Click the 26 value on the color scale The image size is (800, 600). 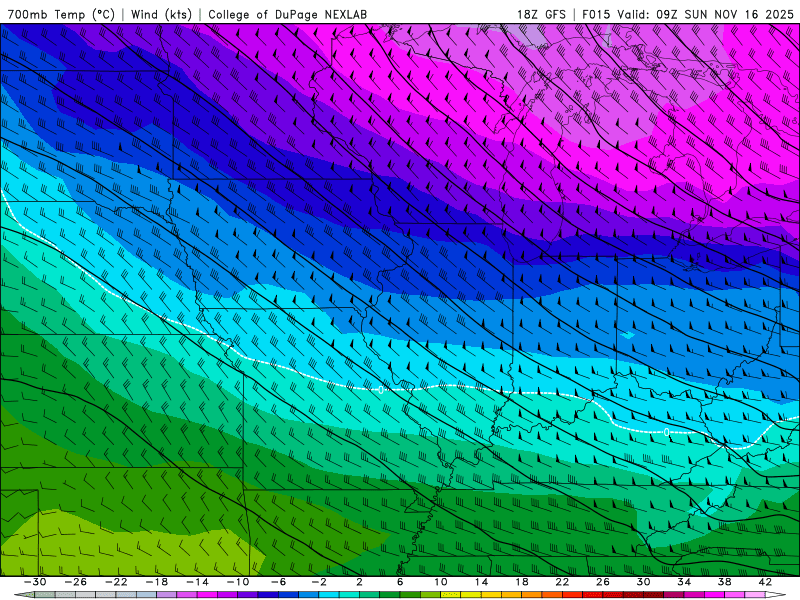603,582
